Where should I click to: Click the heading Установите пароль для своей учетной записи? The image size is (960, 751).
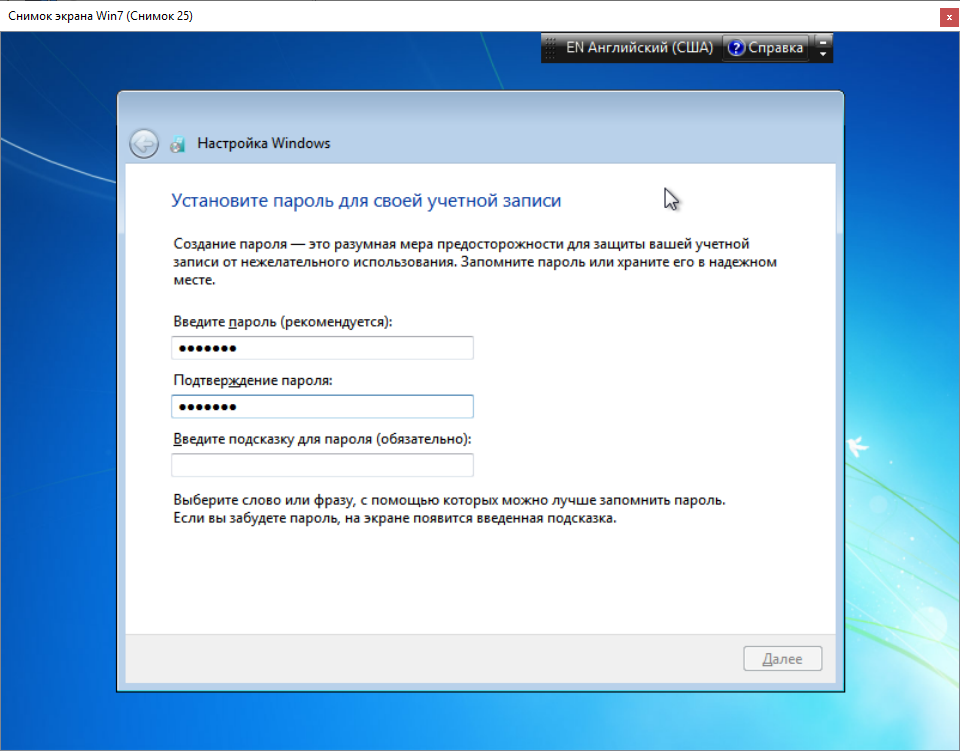tap(366, 200)
